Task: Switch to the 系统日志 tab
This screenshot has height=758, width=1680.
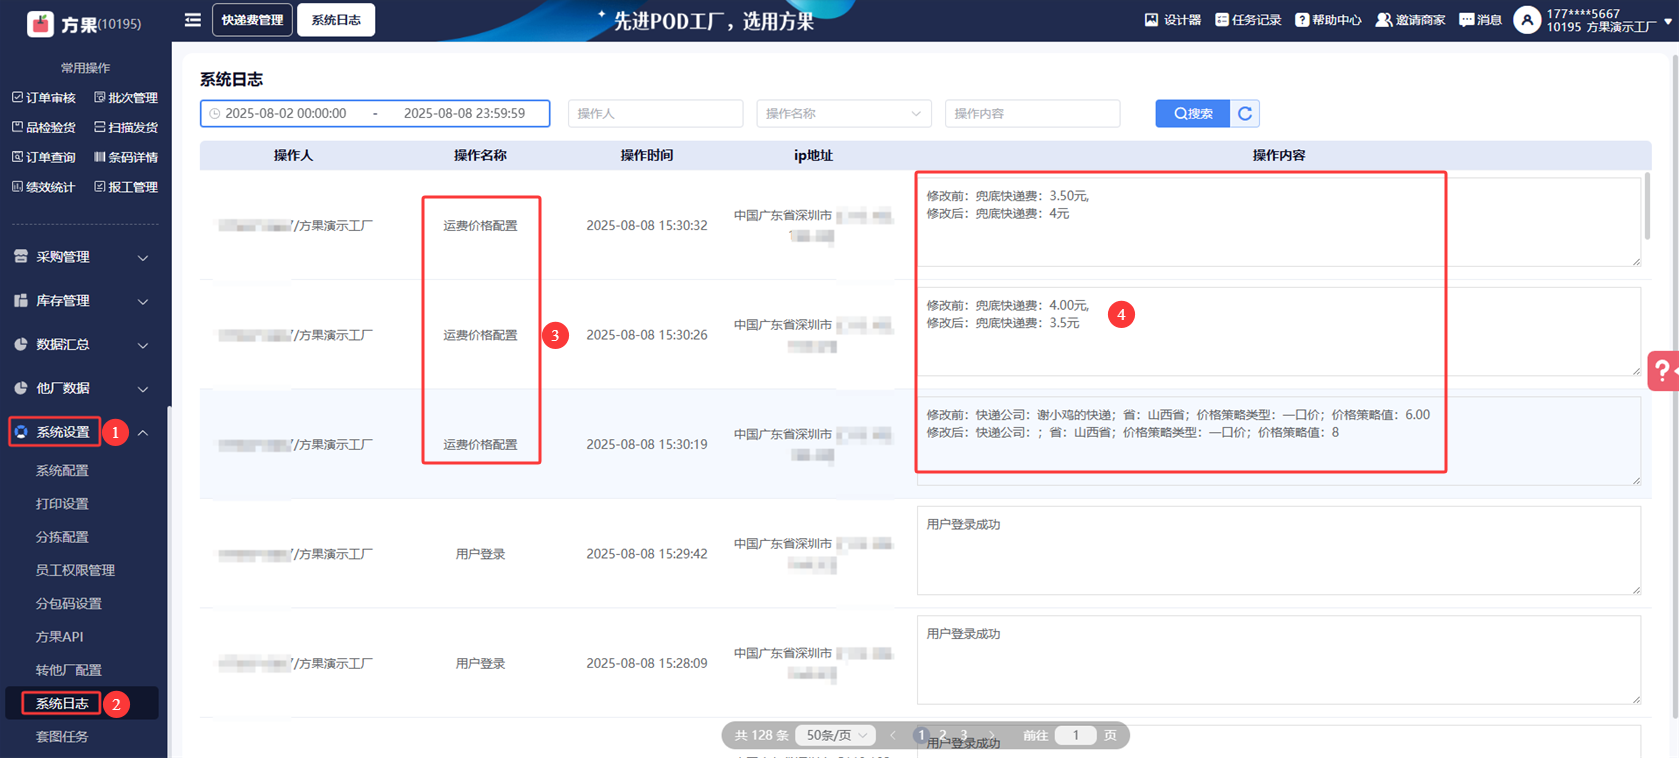Action: 336,20
